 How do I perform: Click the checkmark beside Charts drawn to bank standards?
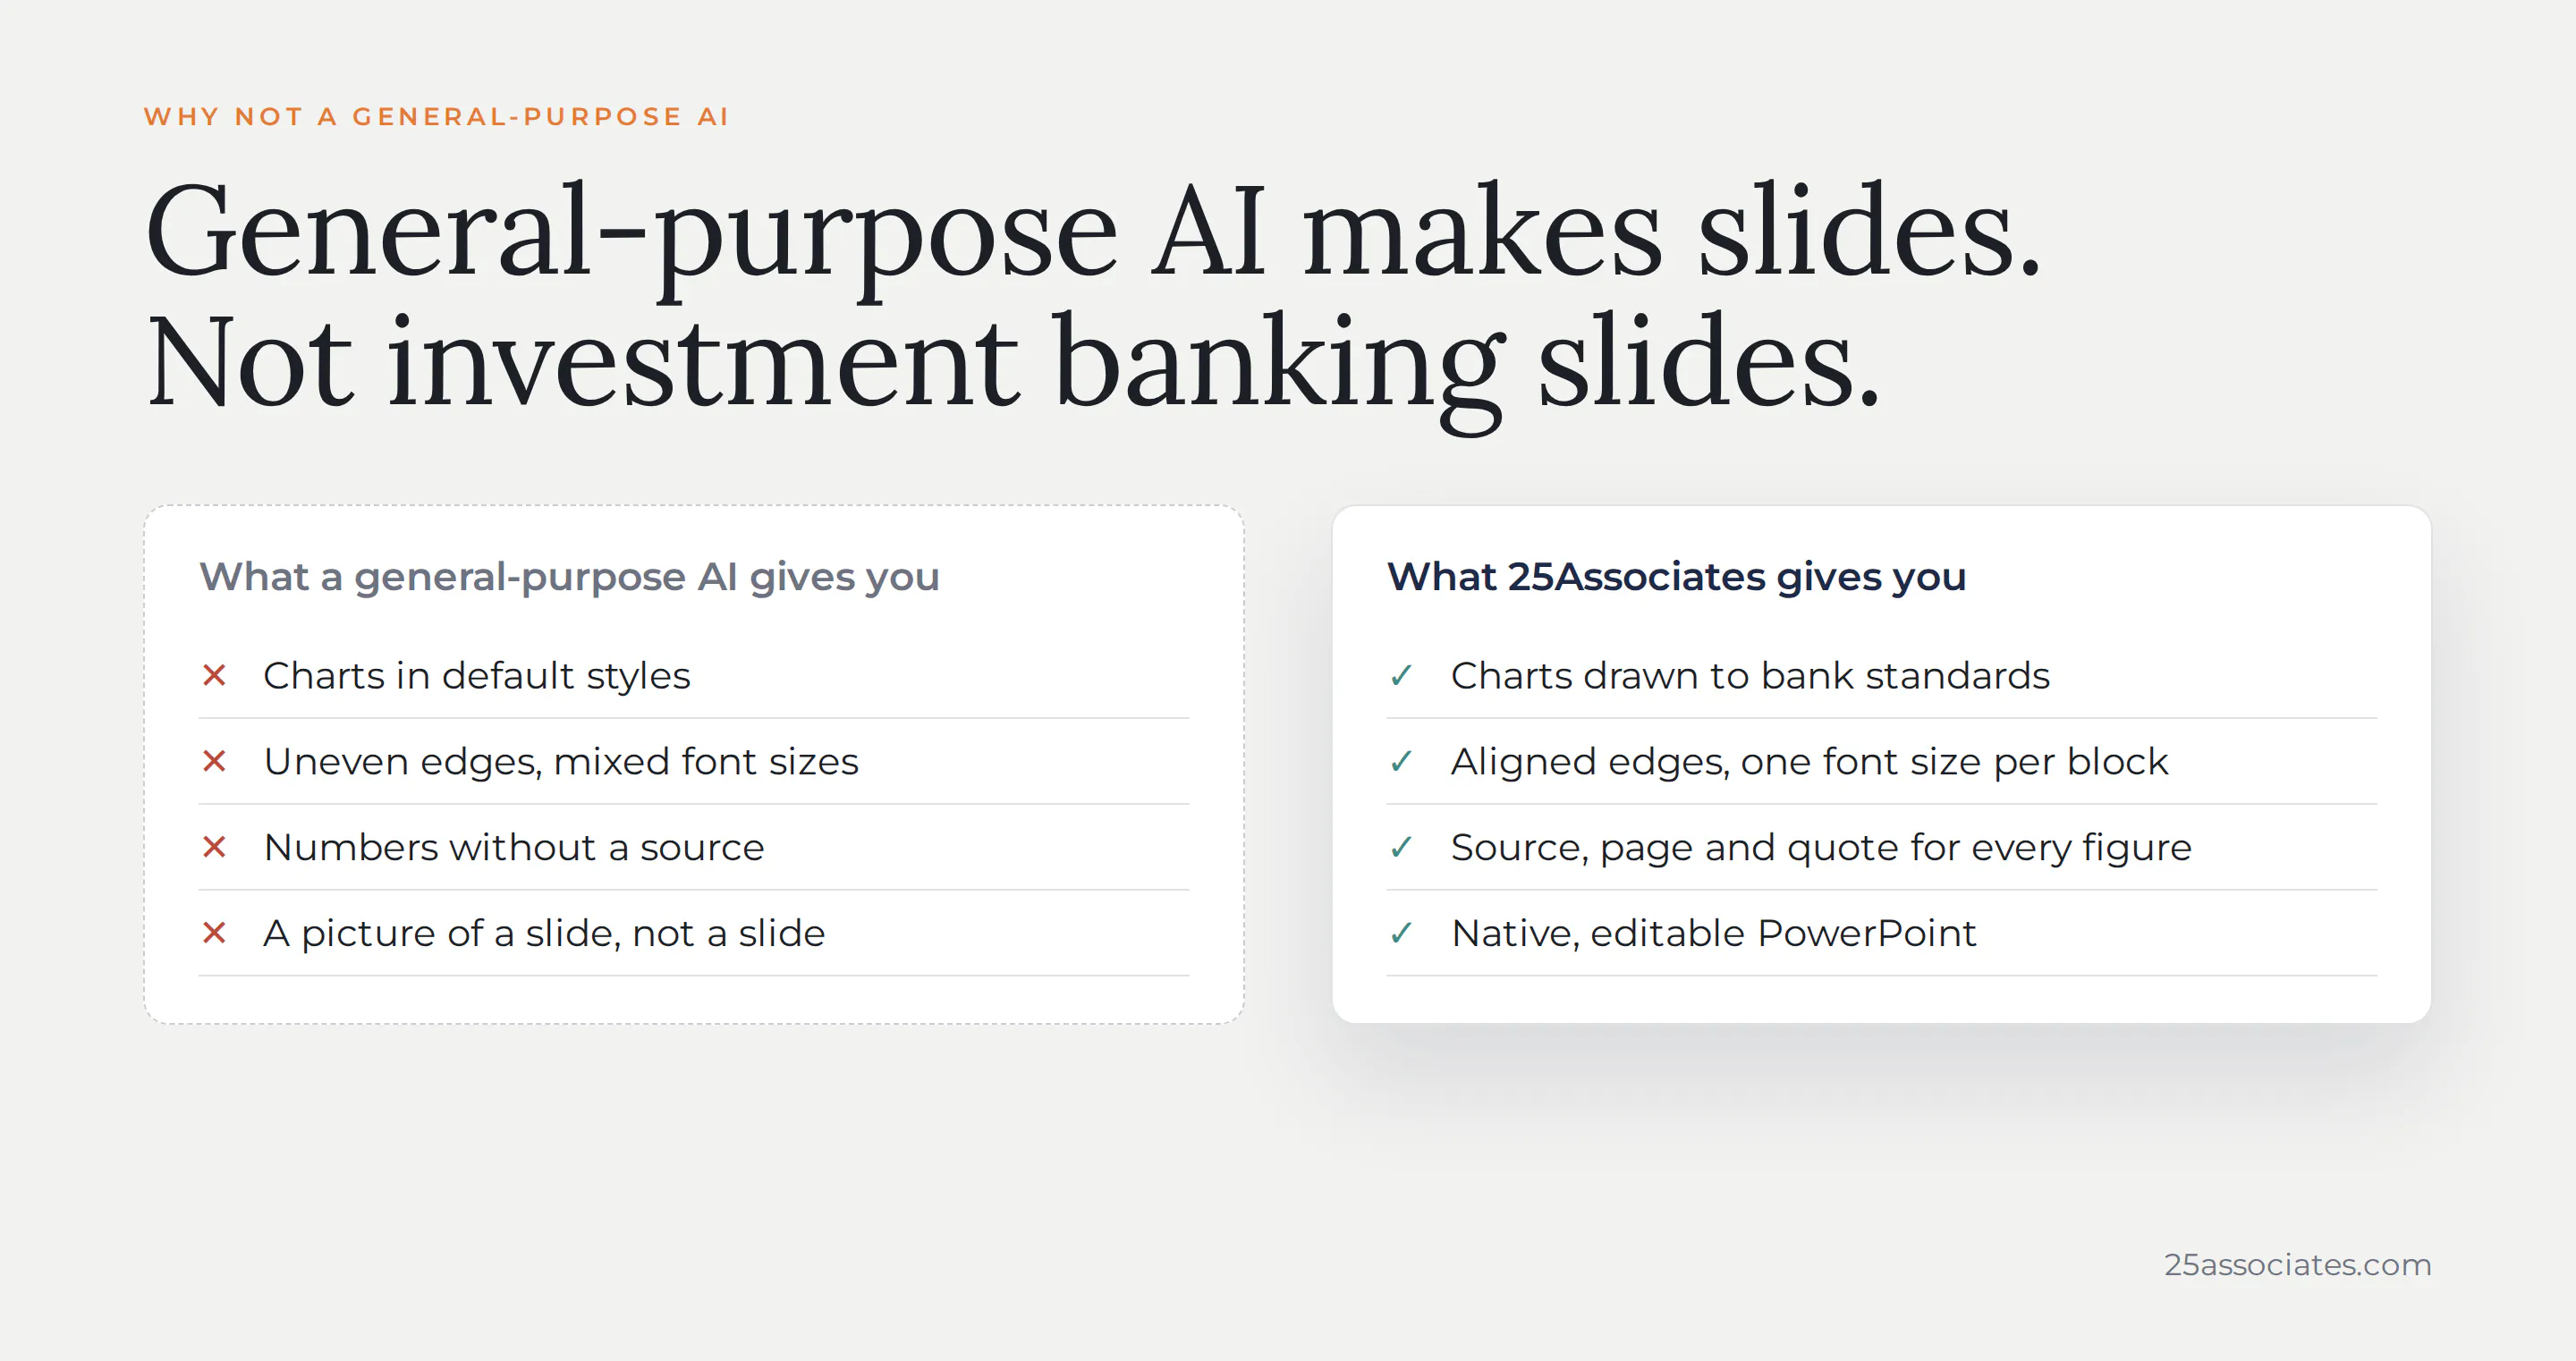coord(1402,676)
